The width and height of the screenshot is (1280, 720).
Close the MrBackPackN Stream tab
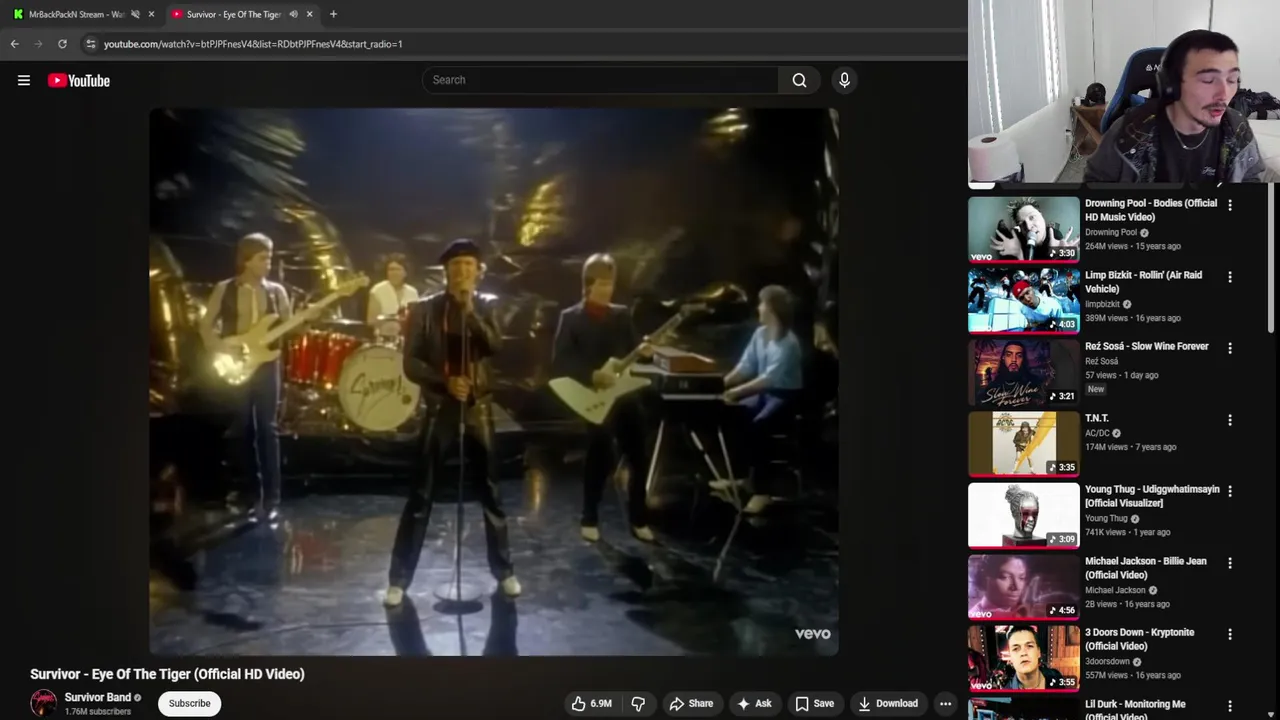click(x=151, y=14)
